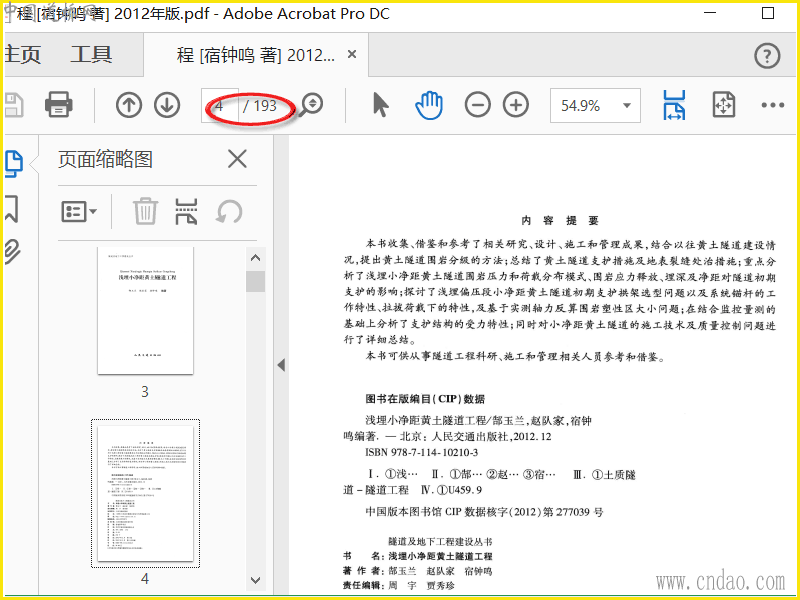Click the 页面缩略图 panel title
The width and height of the screenshot is (800, 600).
(x=105, y=159)
